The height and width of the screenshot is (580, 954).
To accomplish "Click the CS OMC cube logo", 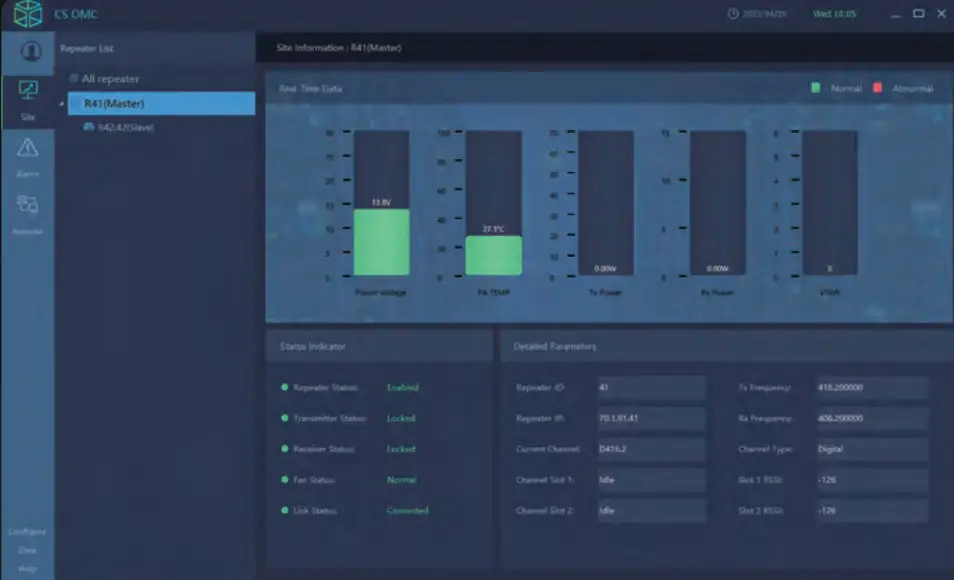I will click(28, 13).
